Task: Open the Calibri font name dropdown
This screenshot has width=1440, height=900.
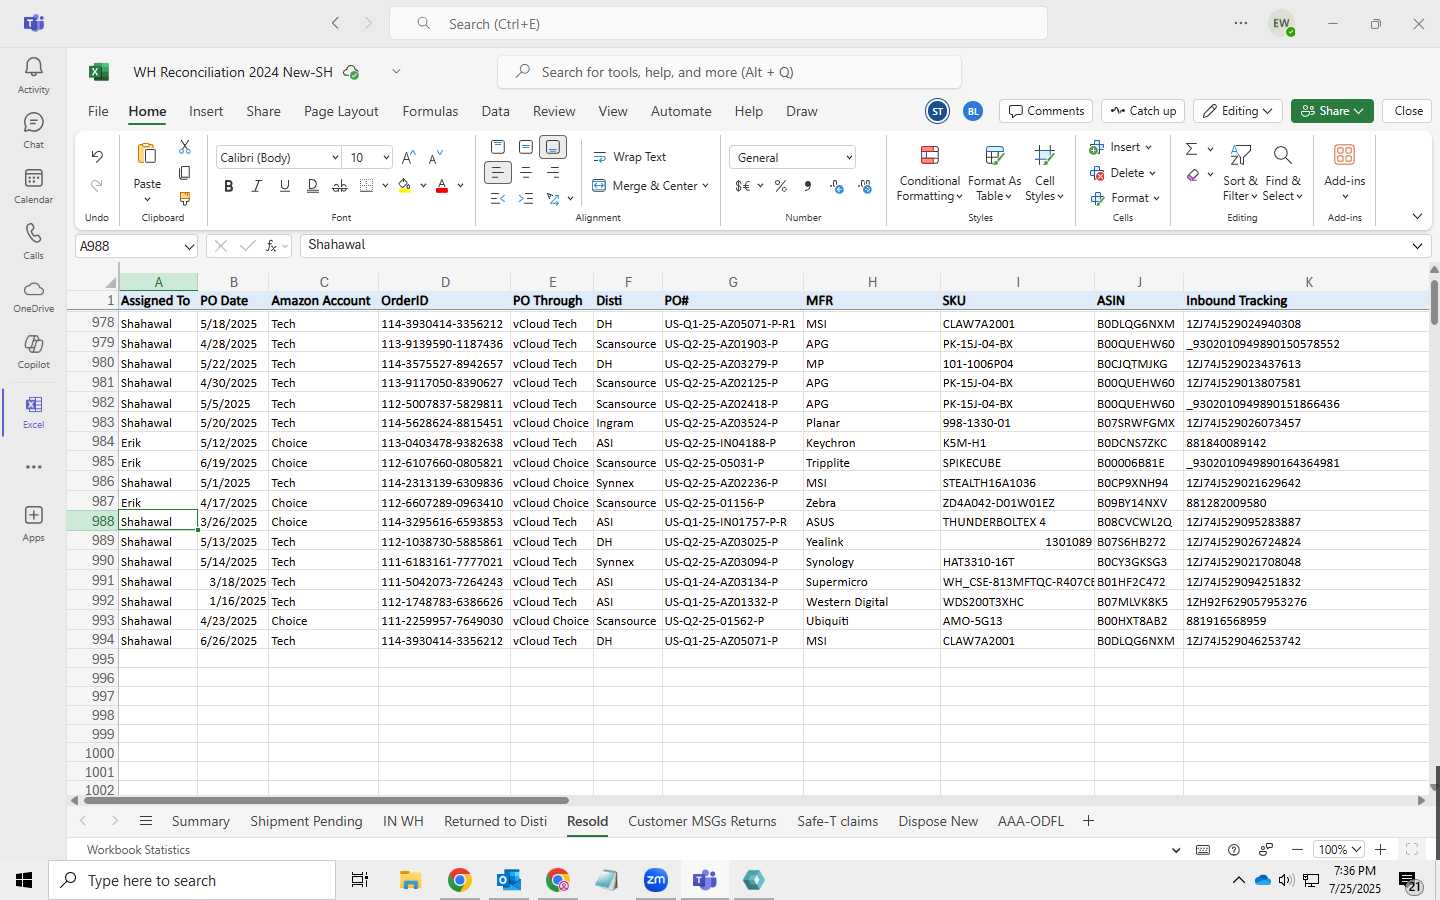Action: pyautogui.click(x=334, y=158)
